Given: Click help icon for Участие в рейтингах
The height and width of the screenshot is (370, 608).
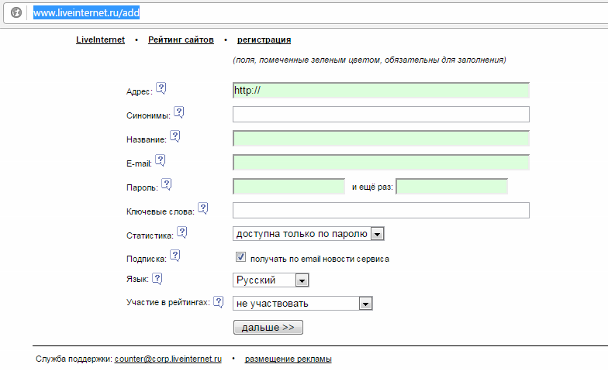Looking at the screenshot, I should coord(219,302).
